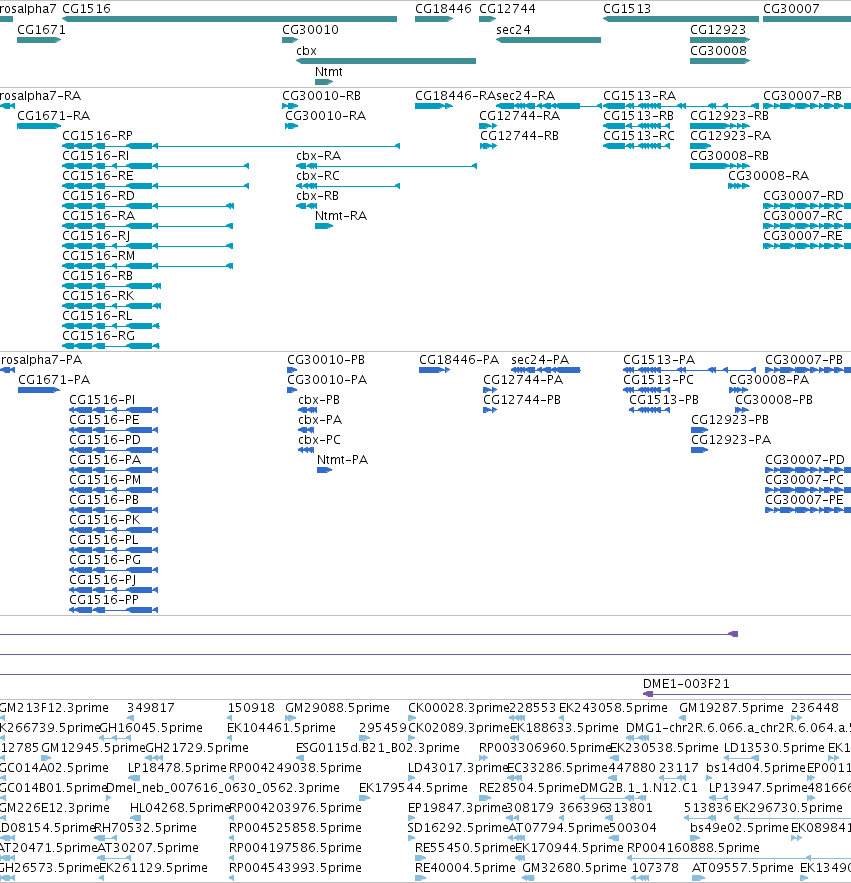This screenshot has height=883, width=851.
Task: Click the CG18446 gene label
Action: (443, 8)
